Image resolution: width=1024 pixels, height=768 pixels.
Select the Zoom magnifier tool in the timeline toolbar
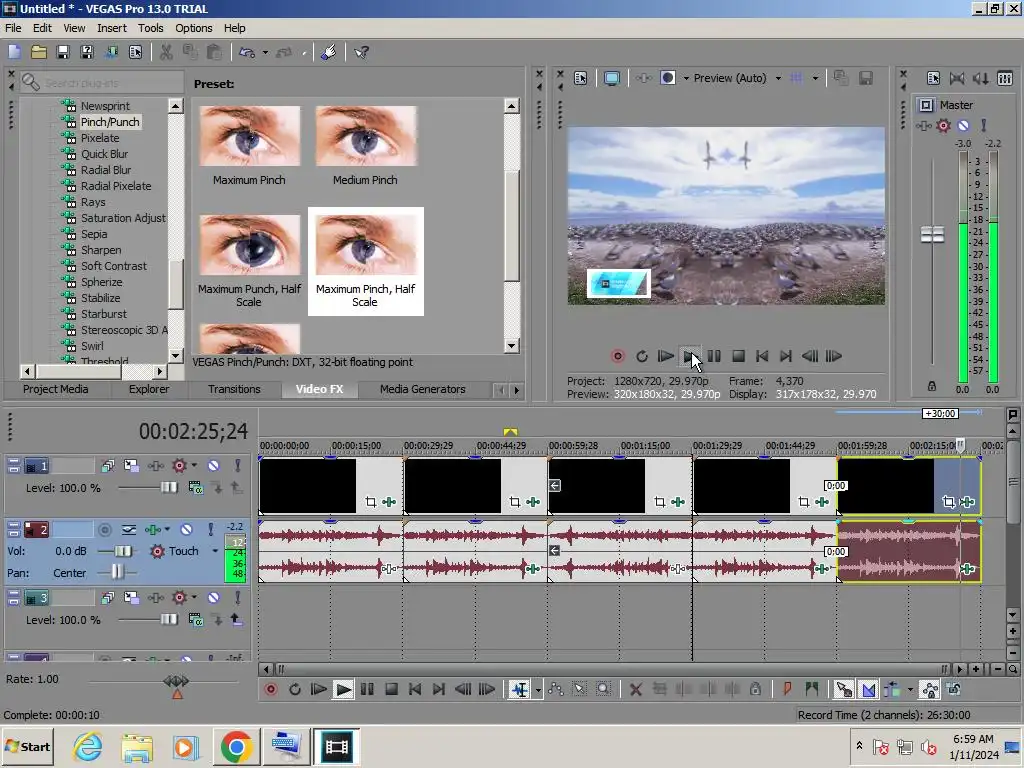[603, 689]
